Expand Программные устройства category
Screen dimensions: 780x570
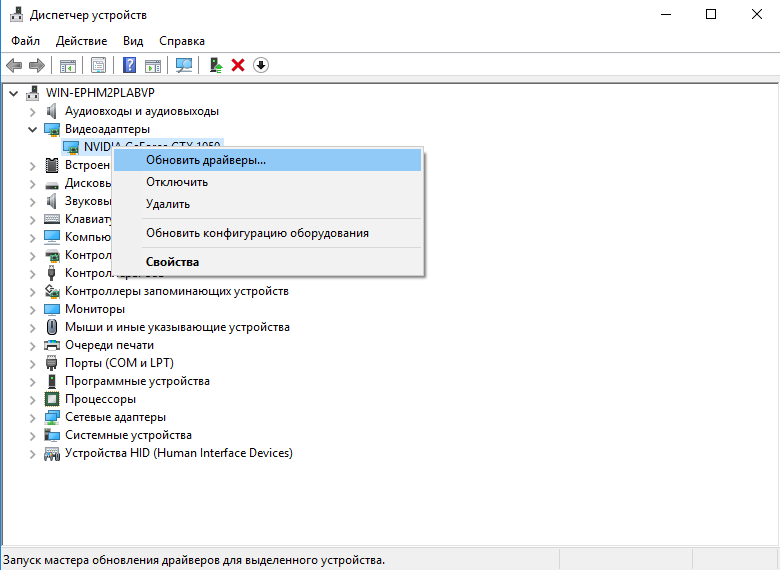click(x=33, y=382)
